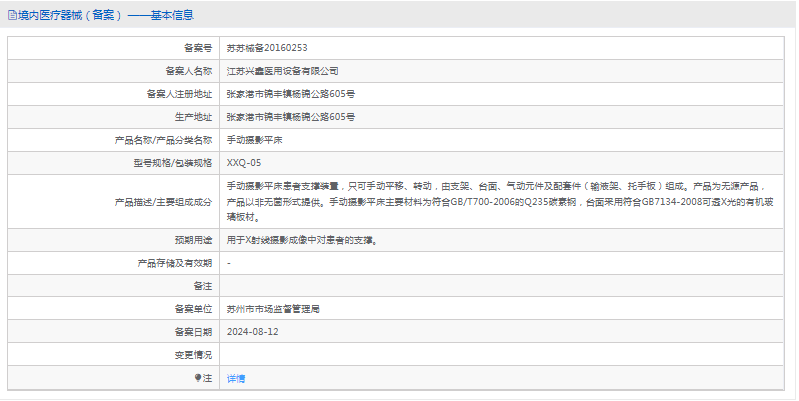This screenshot has width=799, height=401.
Task: Select the model spec XXQ-05
Action: point(244,163)
